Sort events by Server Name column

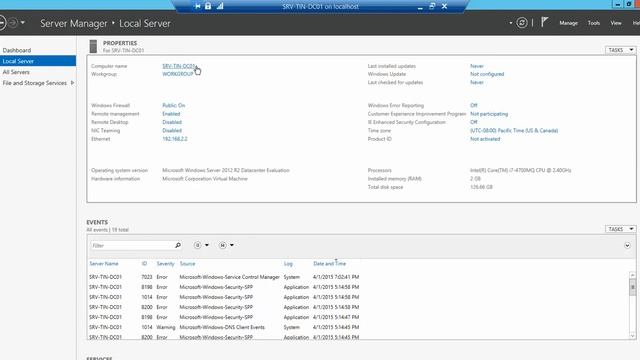coord(104,264)
